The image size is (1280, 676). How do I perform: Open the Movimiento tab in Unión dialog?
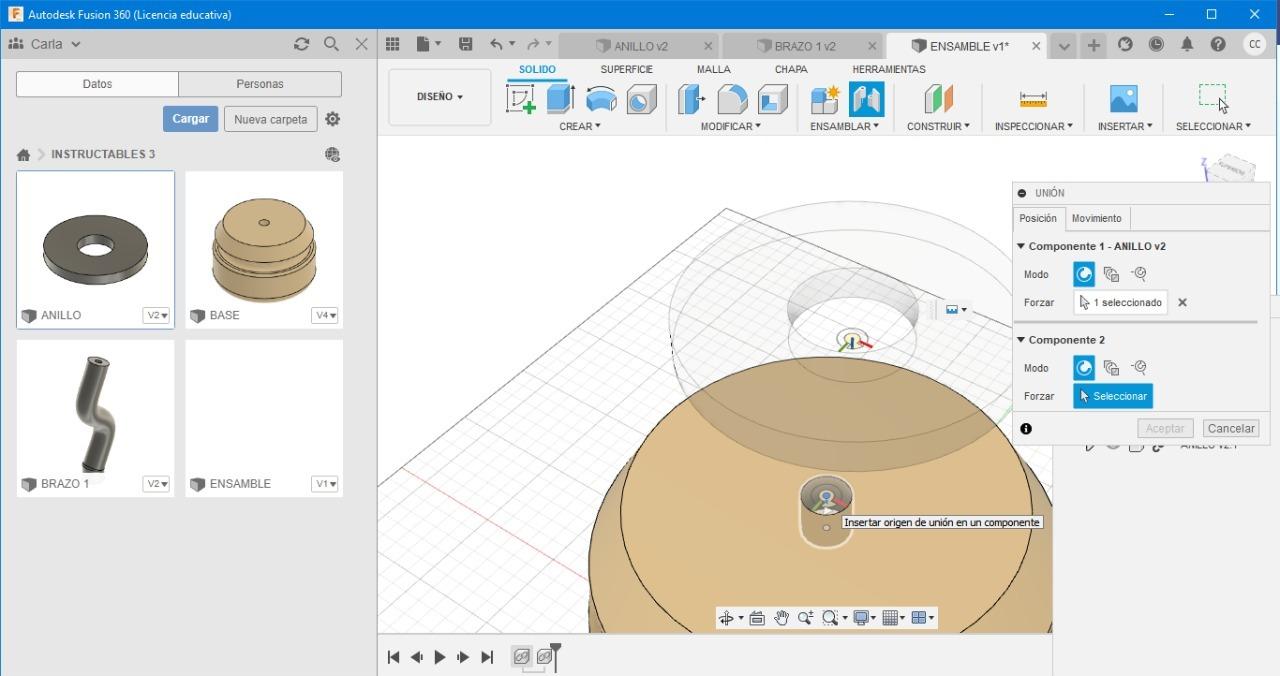[1096, 218]
